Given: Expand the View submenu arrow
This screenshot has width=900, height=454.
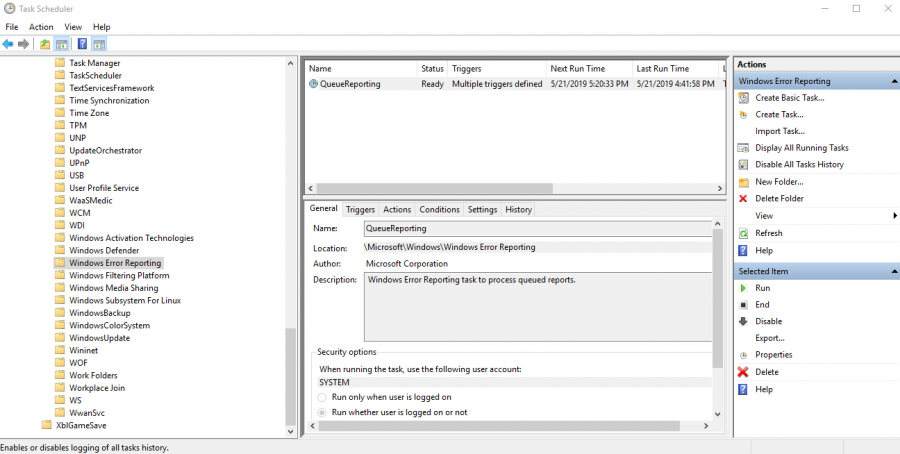Looking at the screenshot, I should pyautogui.click(x=895, y=216).
